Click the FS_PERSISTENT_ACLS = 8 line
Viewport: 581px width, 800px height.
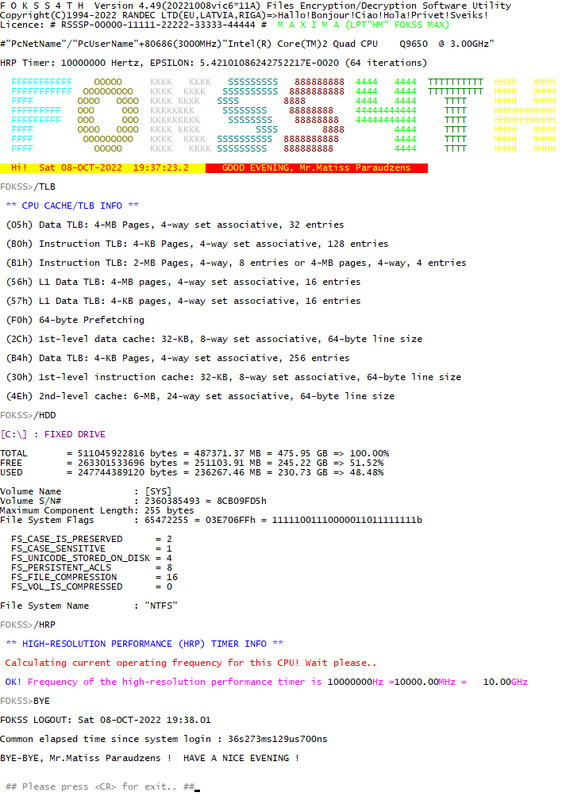(91, 568)
